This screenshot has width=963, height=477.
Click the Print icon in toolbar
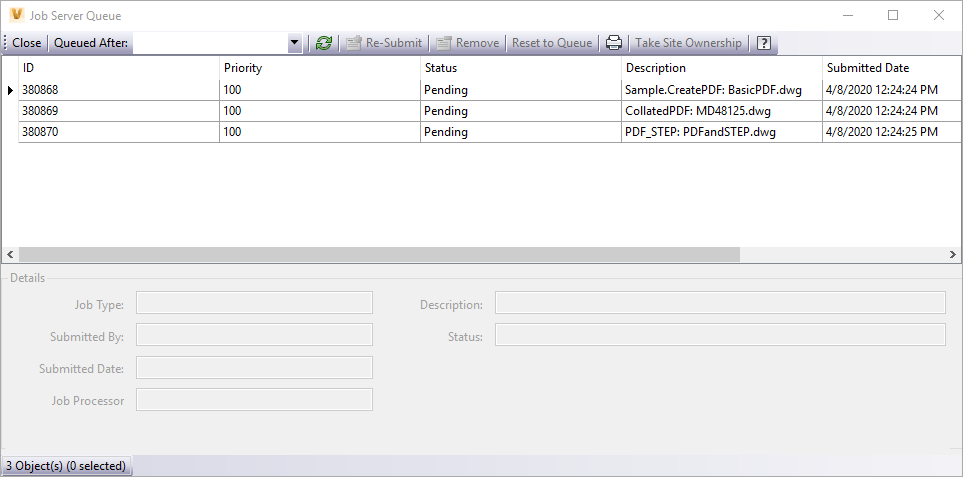tap(614, 43)
